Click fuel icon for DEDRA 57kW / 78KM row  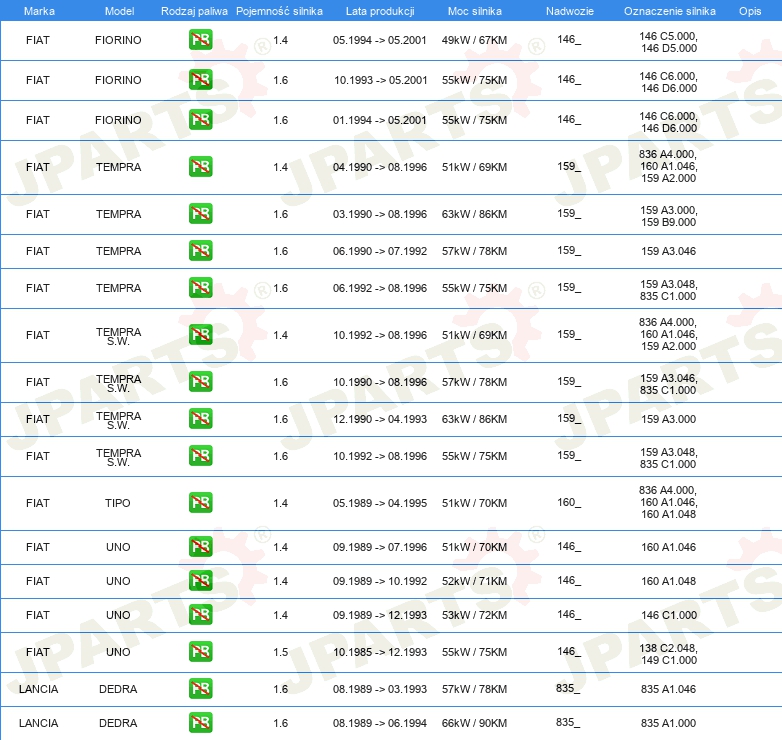[x=200, y=689]
